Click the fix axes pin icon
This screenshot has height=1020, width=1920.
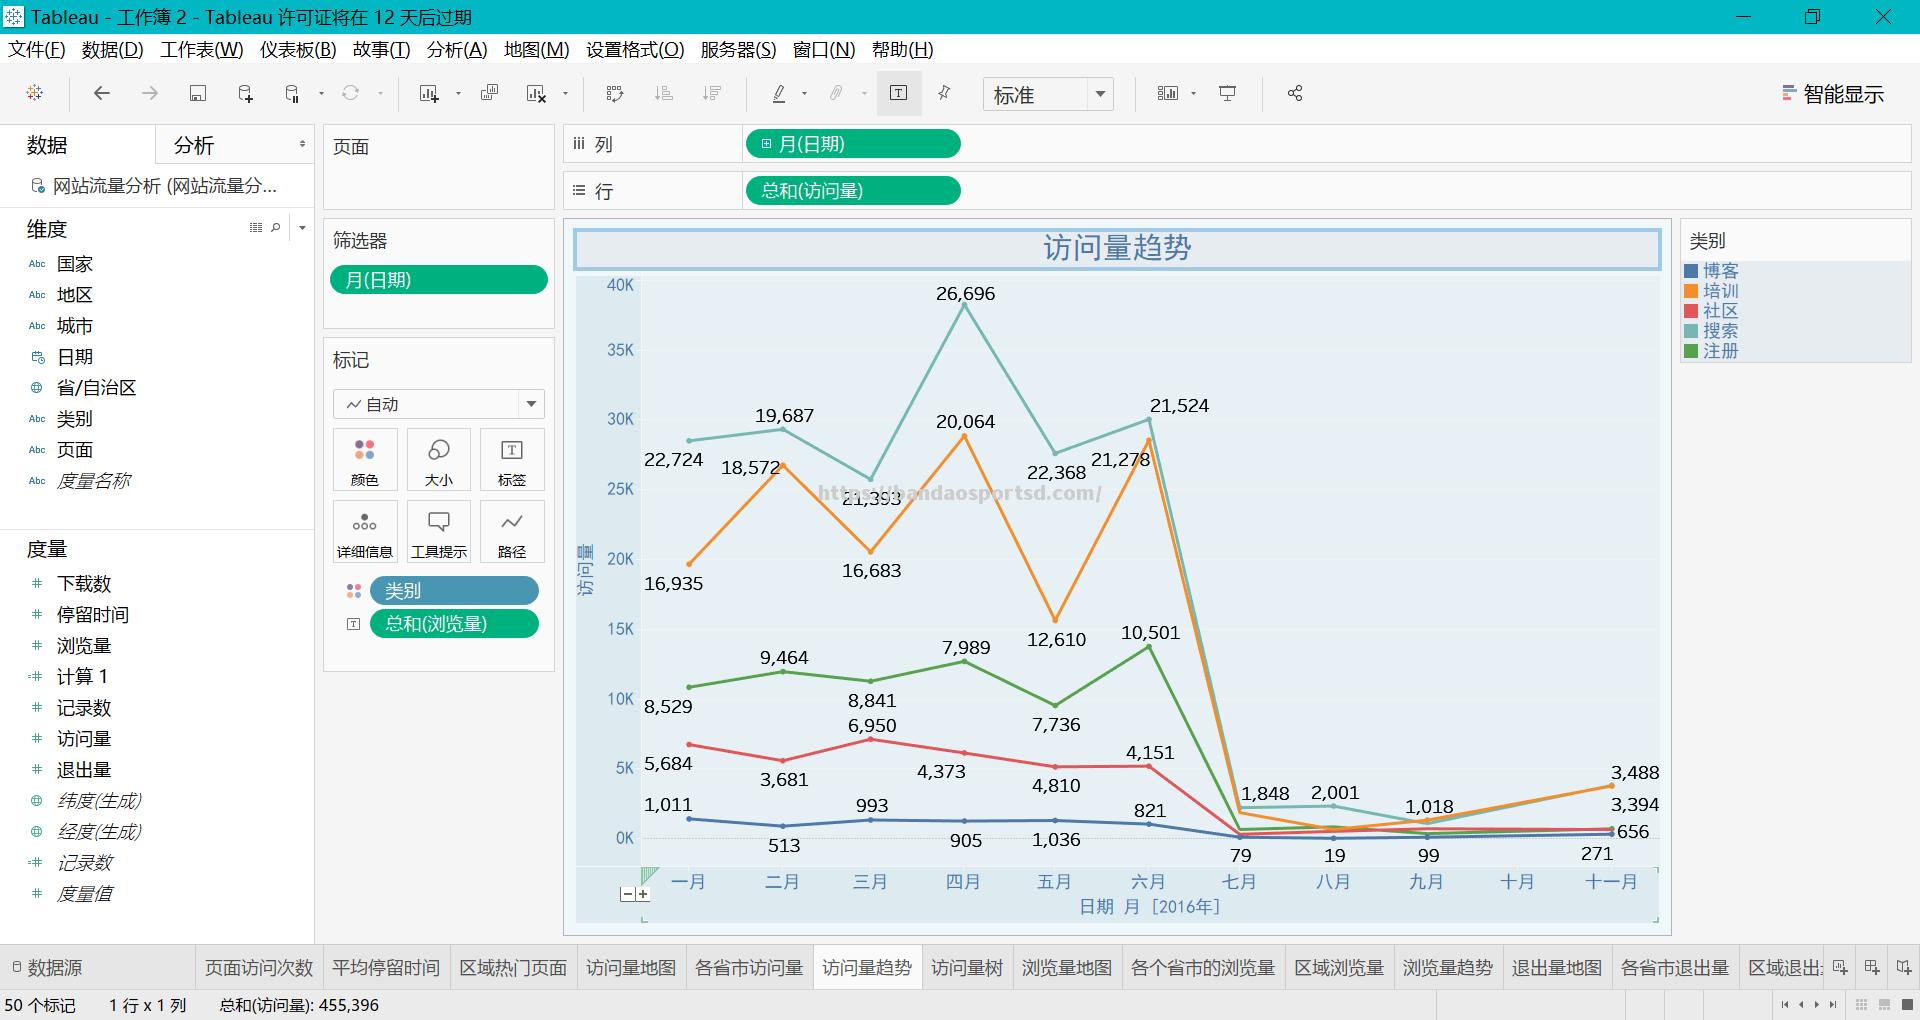(x=944, y=93)
